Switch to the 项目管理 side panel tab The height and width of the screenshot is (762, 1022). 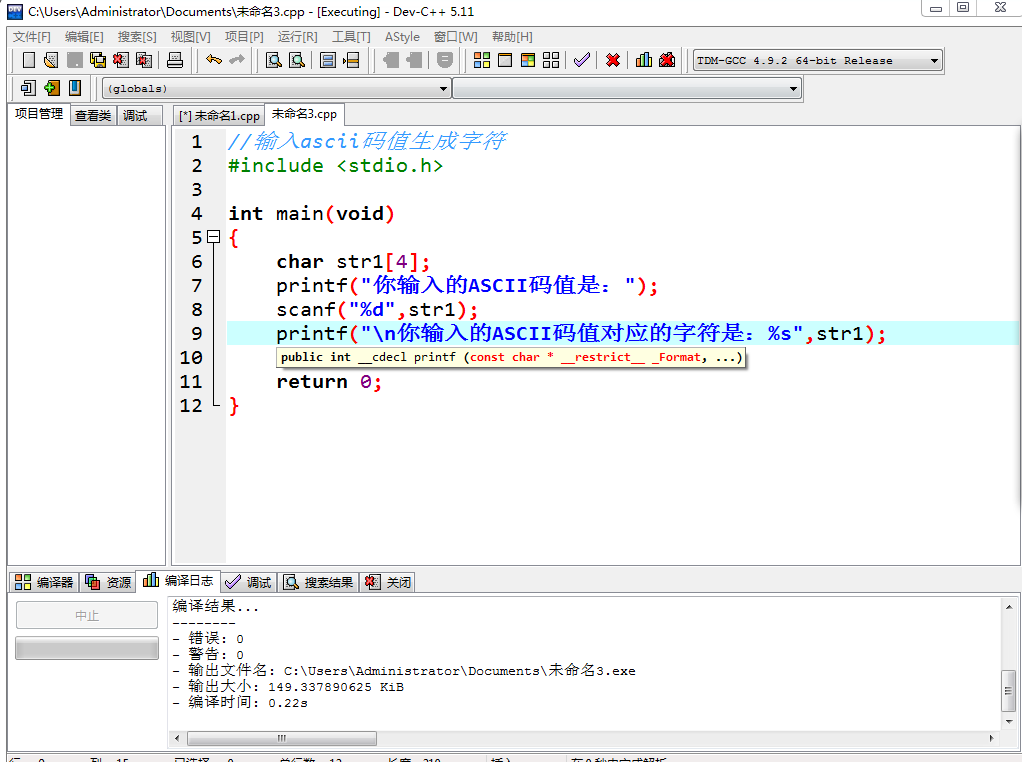[39, 114]
